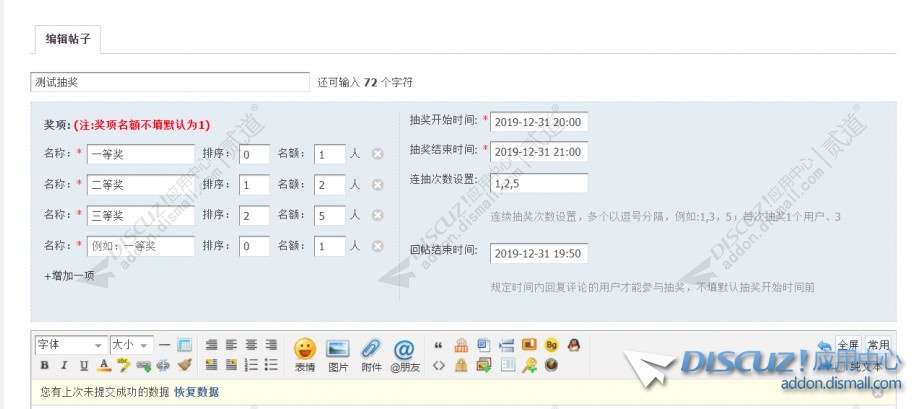The height and width of the screenshot is (409, 920).
Task: Open the 字体 font dropdown
Action: pos(71,345)
